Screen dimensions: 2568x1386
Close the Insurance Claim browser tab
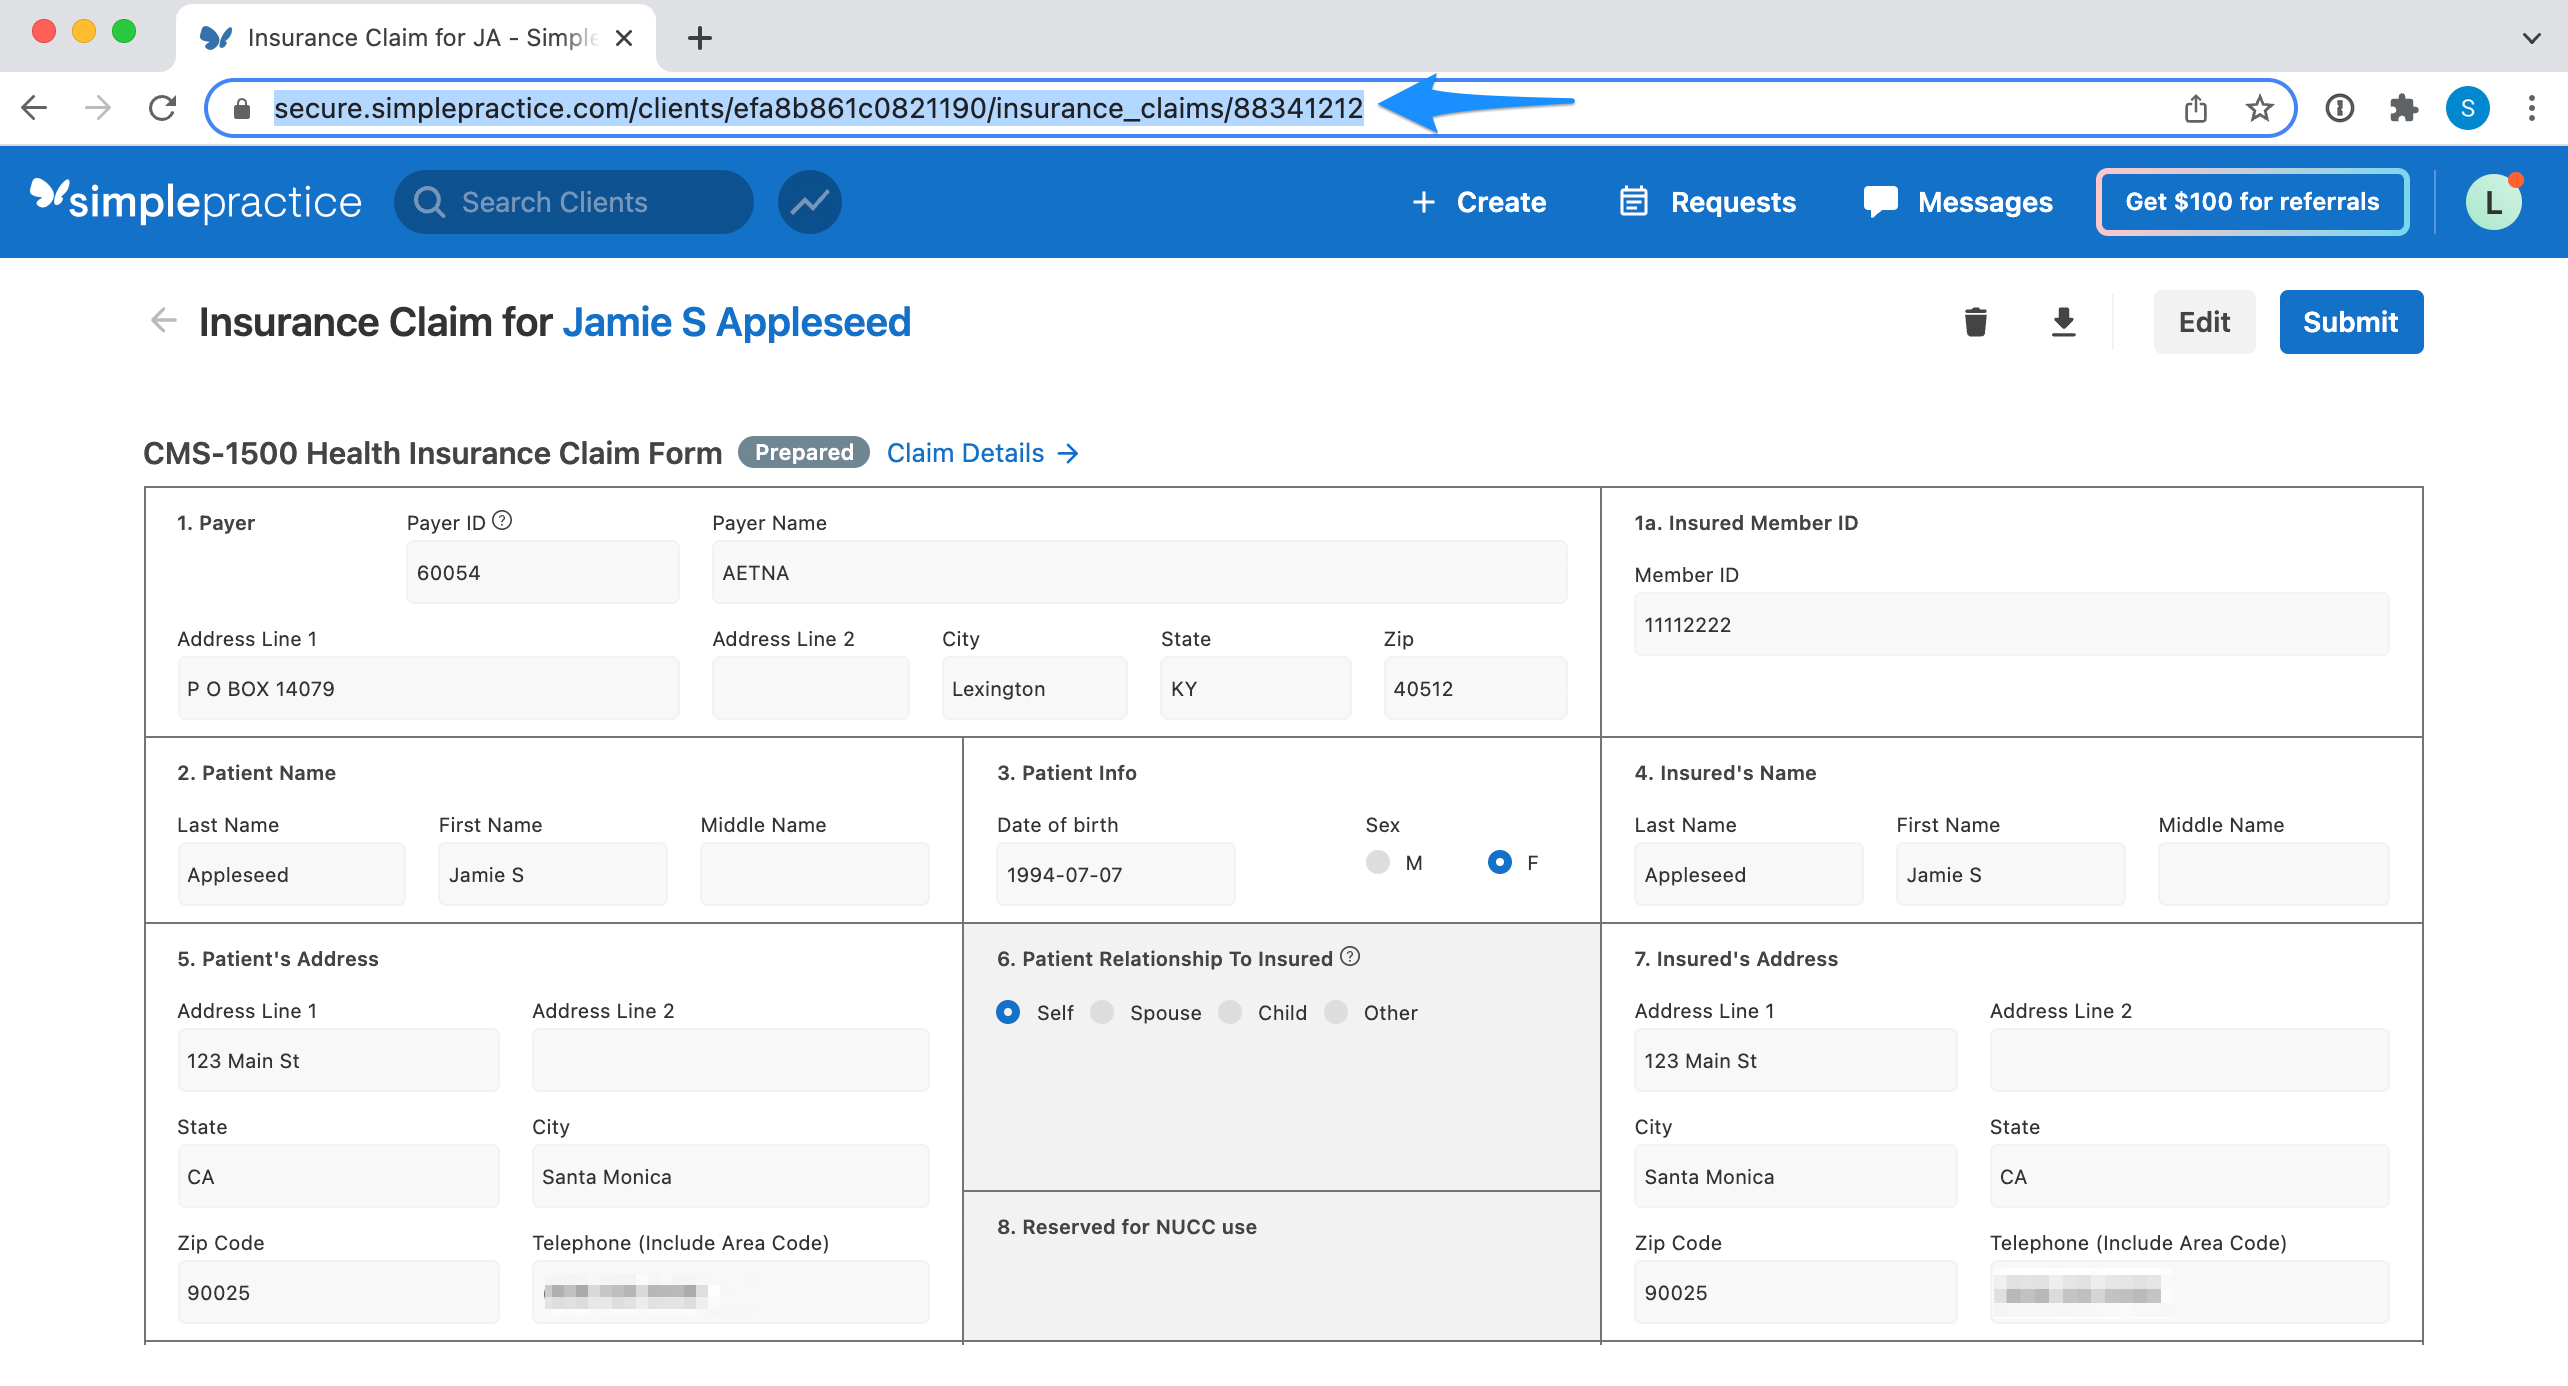point(624,38)
